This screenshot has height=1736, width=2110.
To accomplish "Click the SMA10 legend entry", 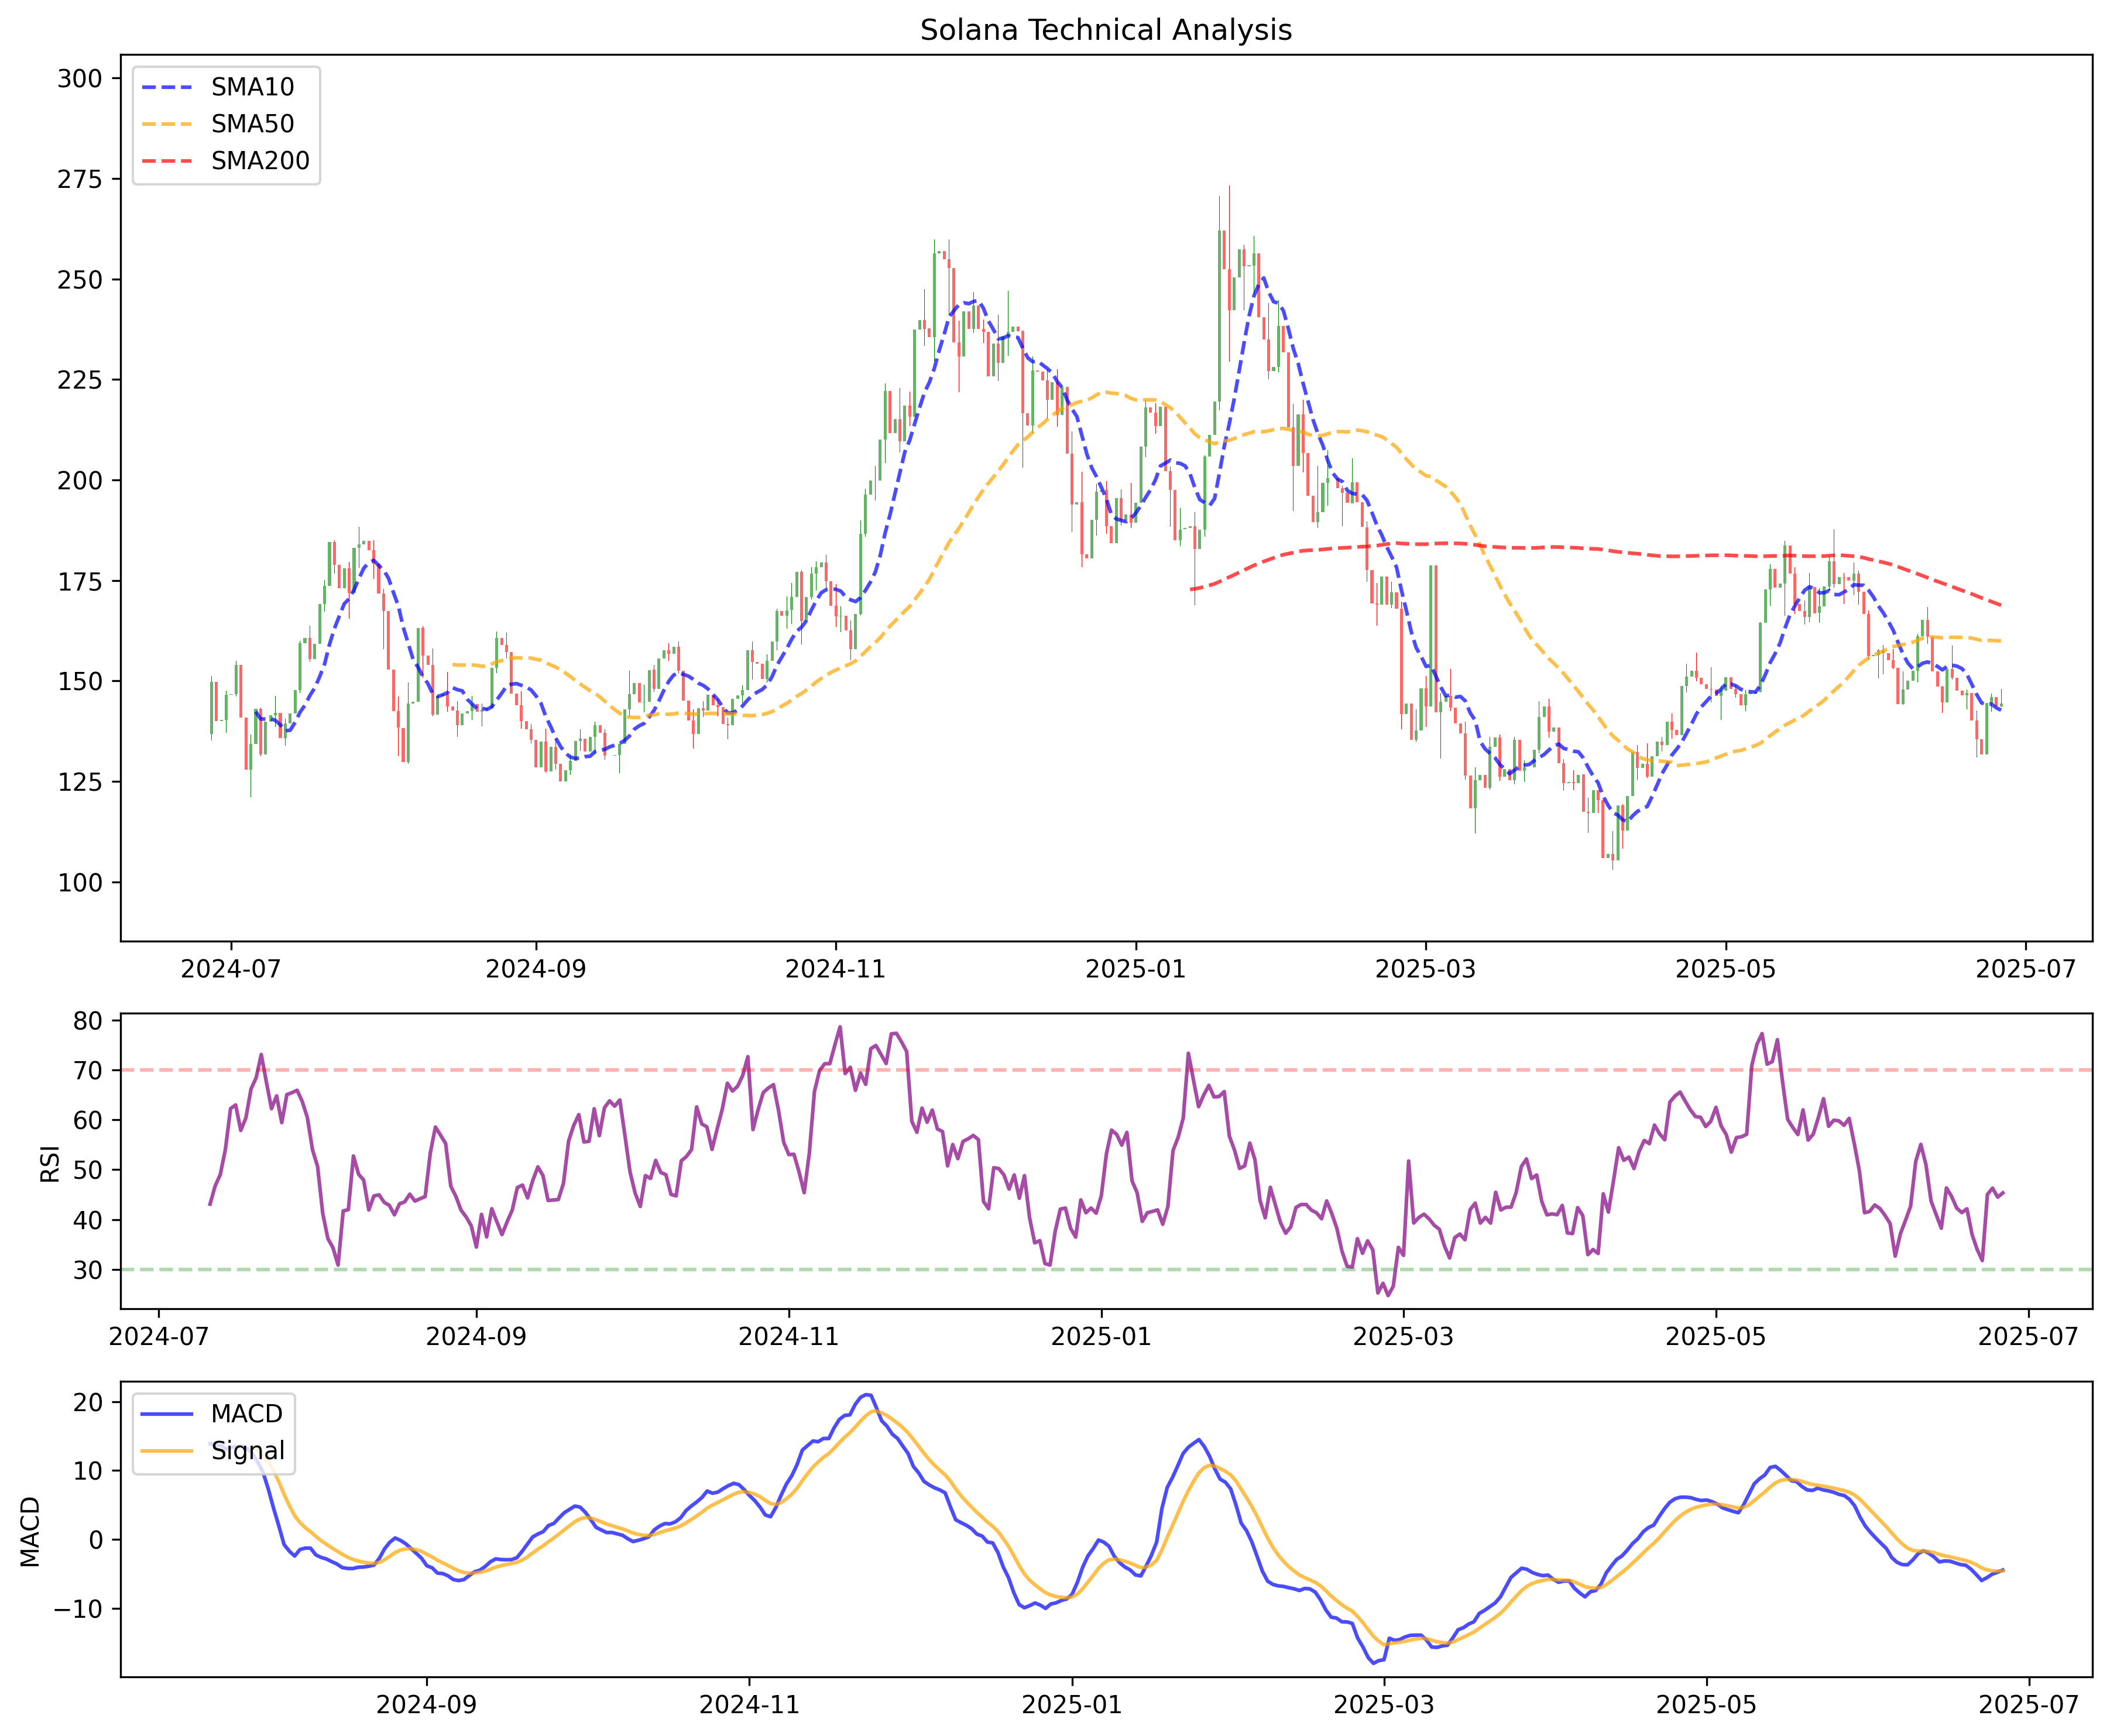I will (252, 87).
